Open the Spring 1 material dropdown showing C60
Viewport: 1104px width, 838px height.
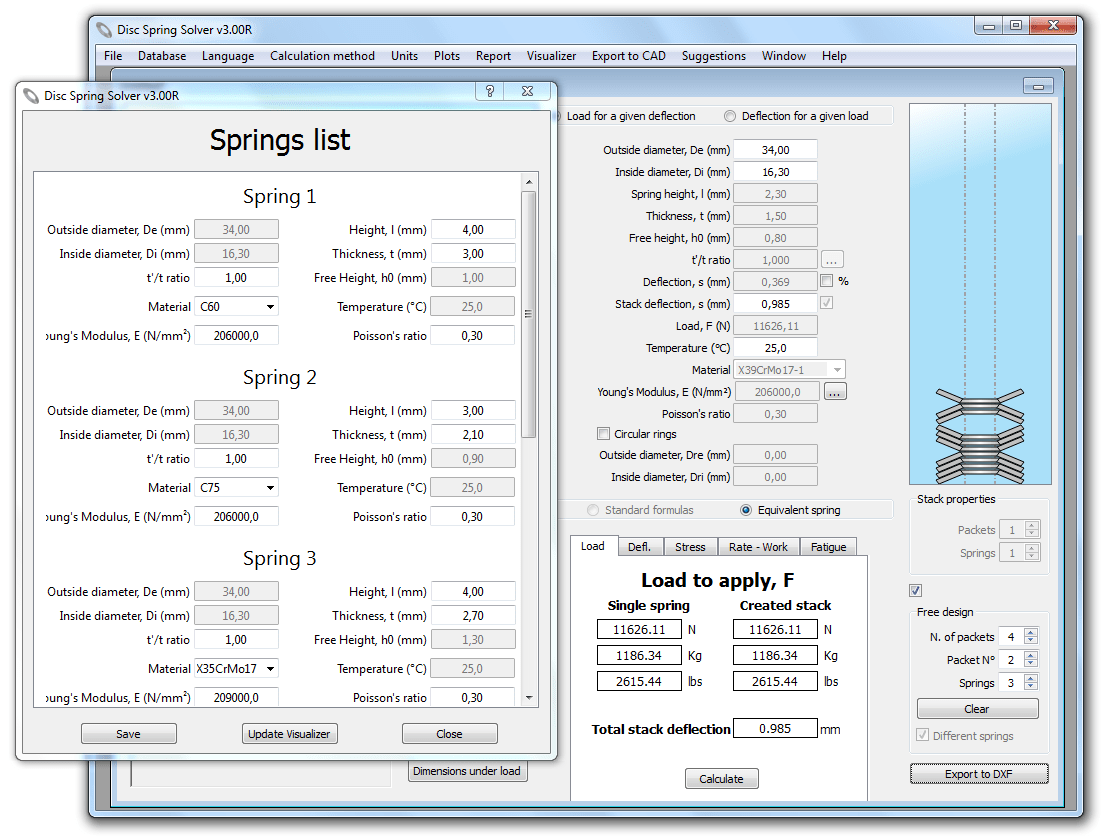(x=268, y=305)
